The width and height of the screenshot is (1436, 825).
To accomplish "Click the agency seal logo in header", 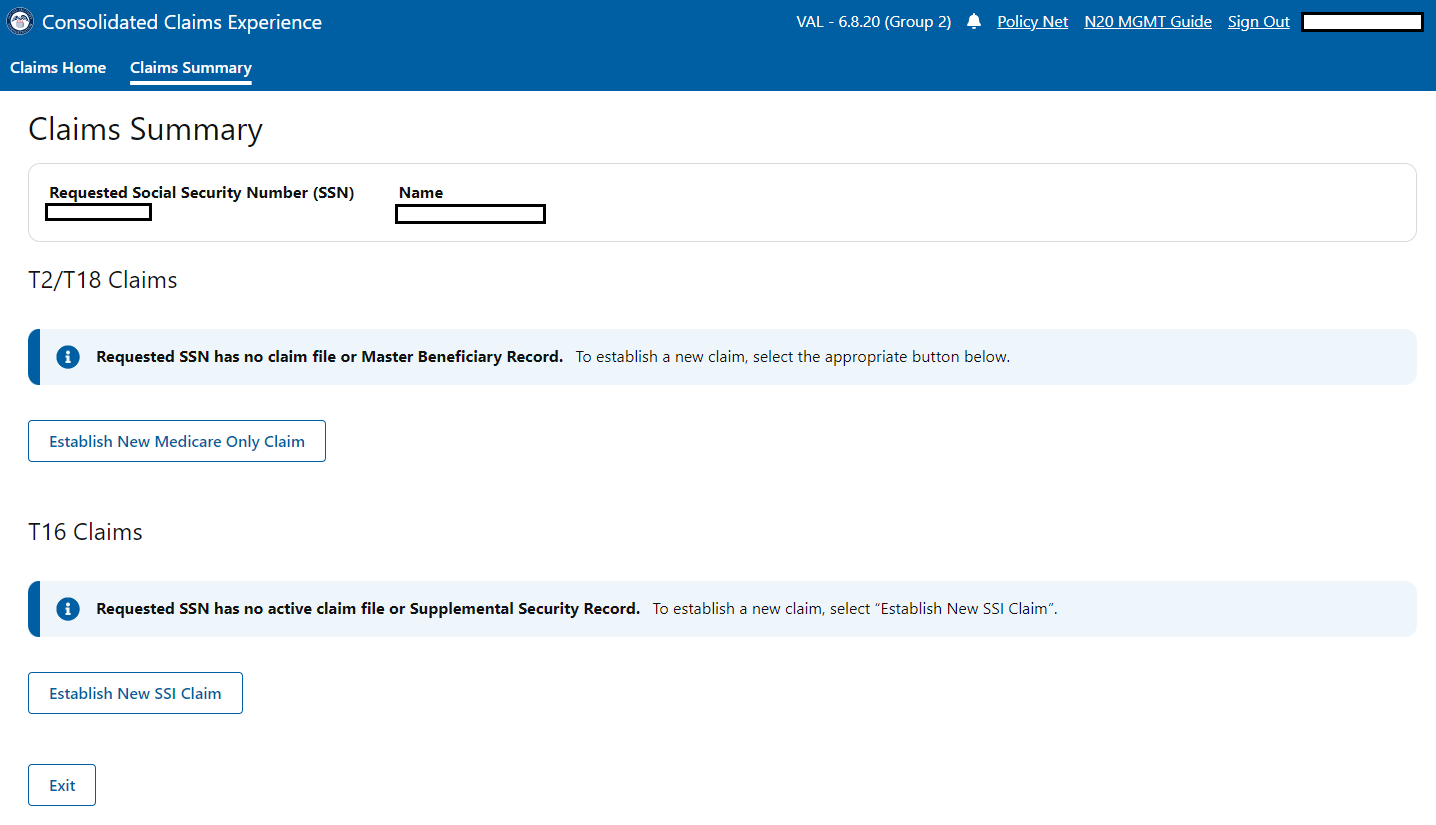I will point(20,22).
